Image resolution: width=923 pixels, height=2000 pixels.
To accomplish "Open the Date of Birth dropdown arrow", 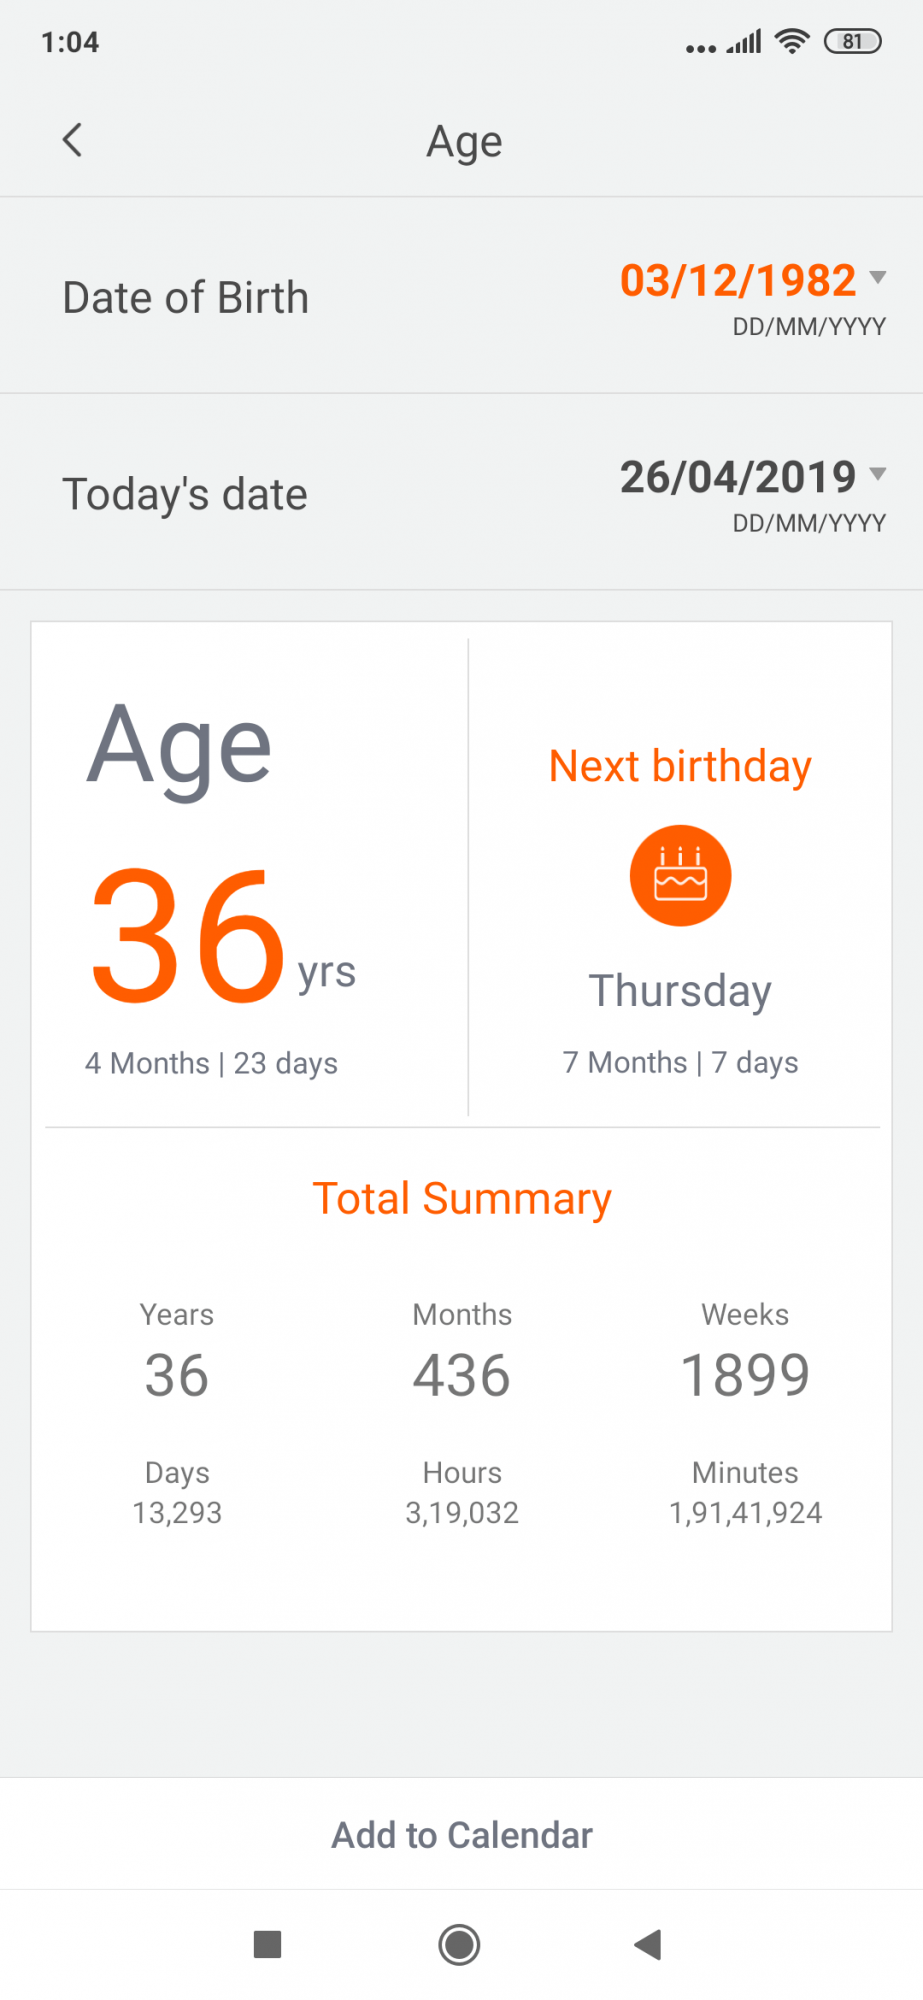I will tap(878, 277).
